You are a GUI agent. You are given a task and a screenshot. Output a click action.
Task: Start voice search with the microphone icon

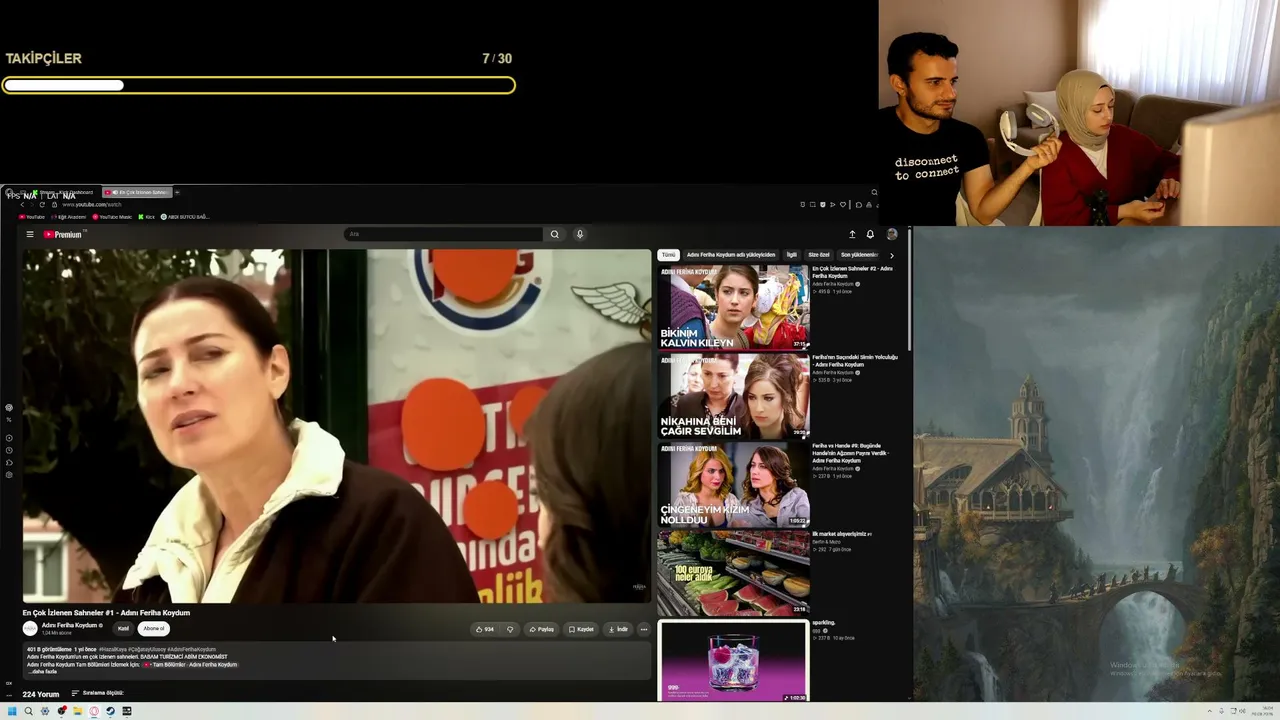click(579, 235)
